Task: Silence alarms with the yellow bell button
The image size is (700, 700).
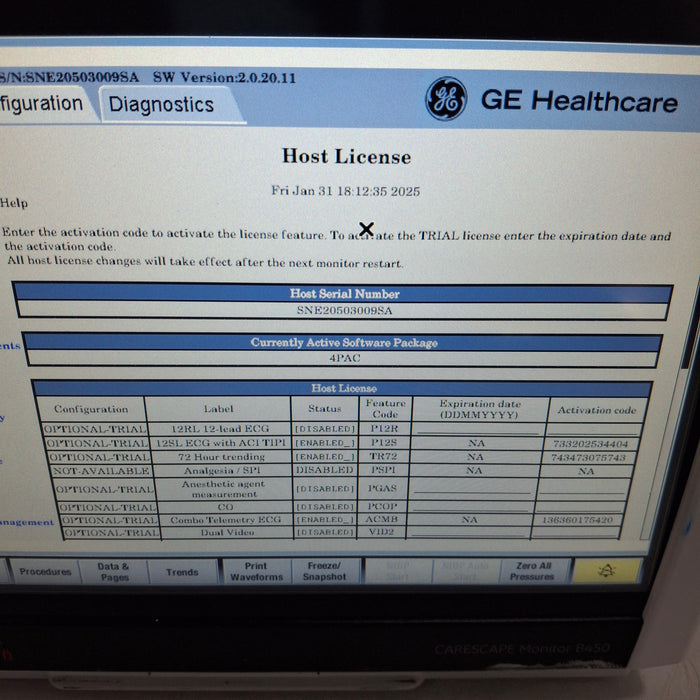Action: 606,571
